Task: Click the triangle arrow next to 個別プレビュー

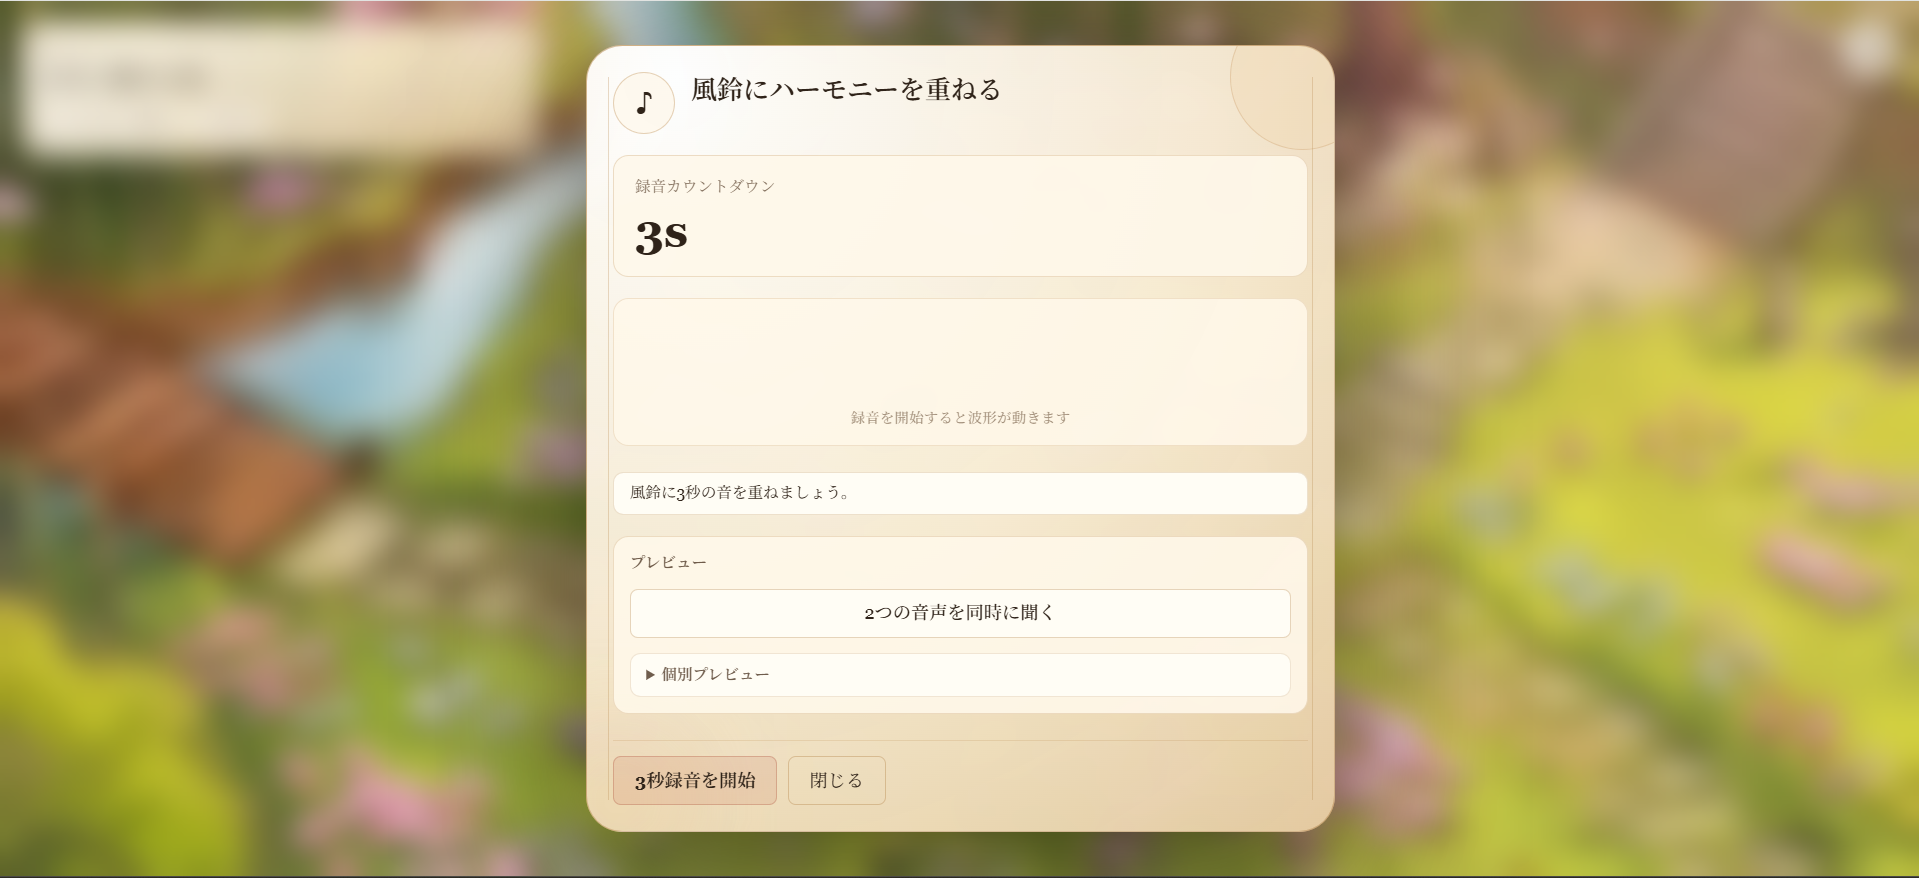Action: (648, 675)
